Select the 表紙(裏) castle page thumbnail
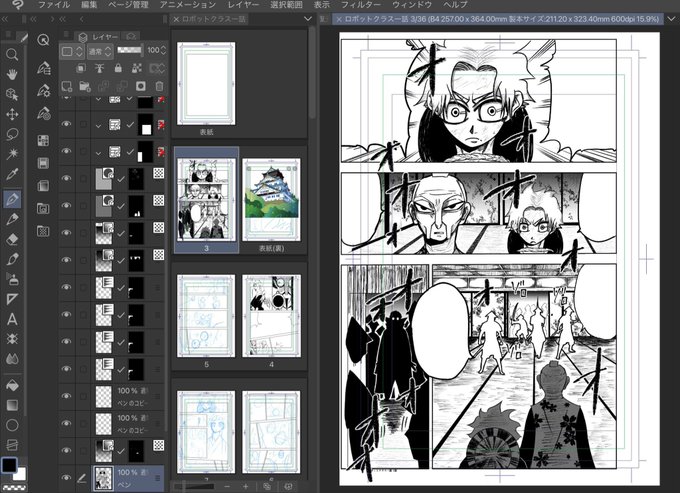 (x=271, y=200)
